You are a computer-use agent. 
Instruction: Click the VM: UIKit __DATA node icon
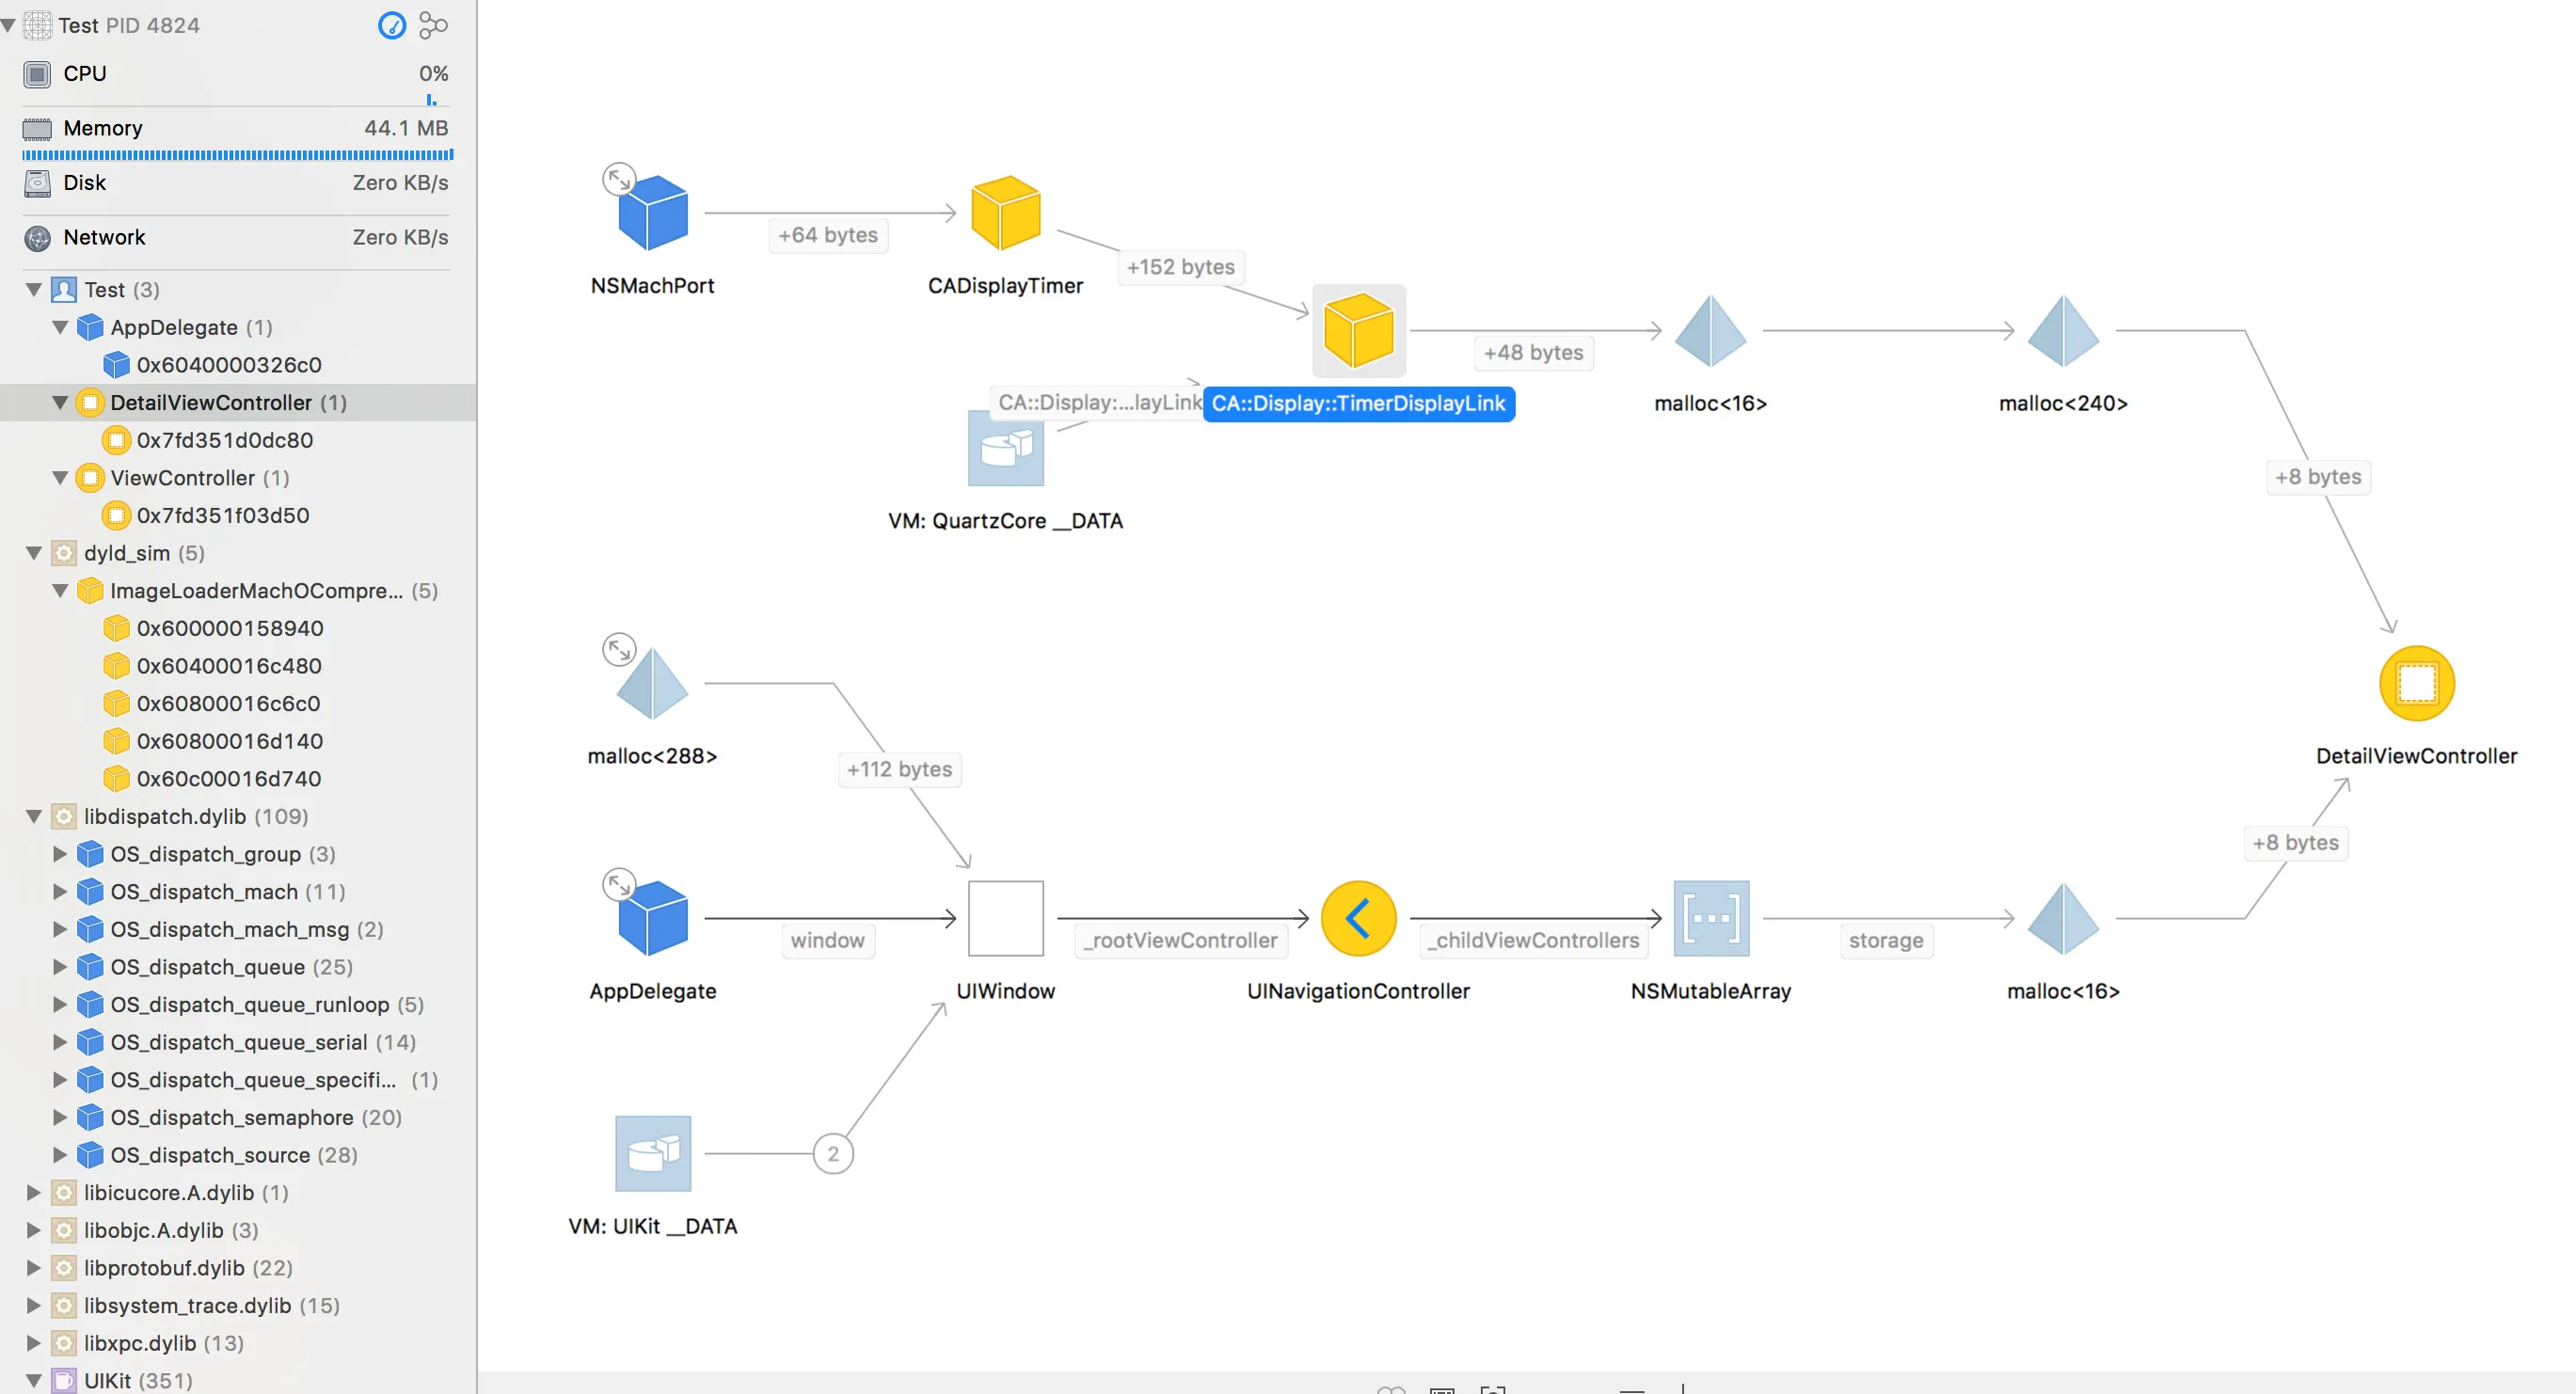pos(653,1153)
